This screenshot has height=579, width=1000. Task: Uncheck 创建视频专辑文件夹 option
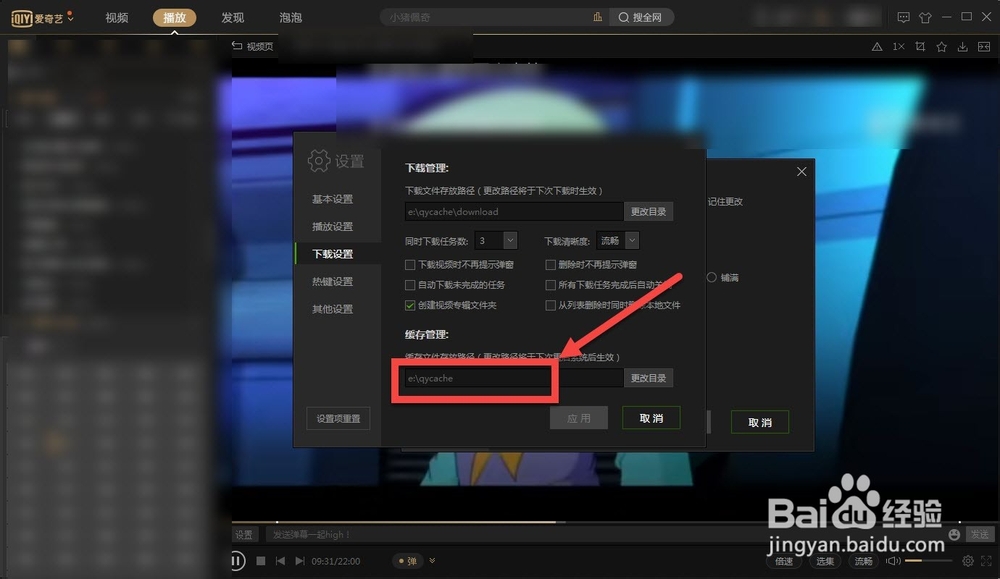[410, 304]
